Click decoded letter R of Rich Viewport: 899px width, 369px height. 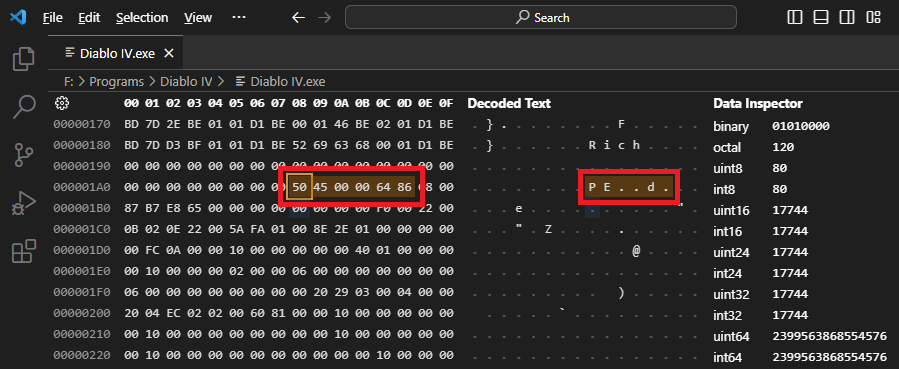tap(592, 145)
